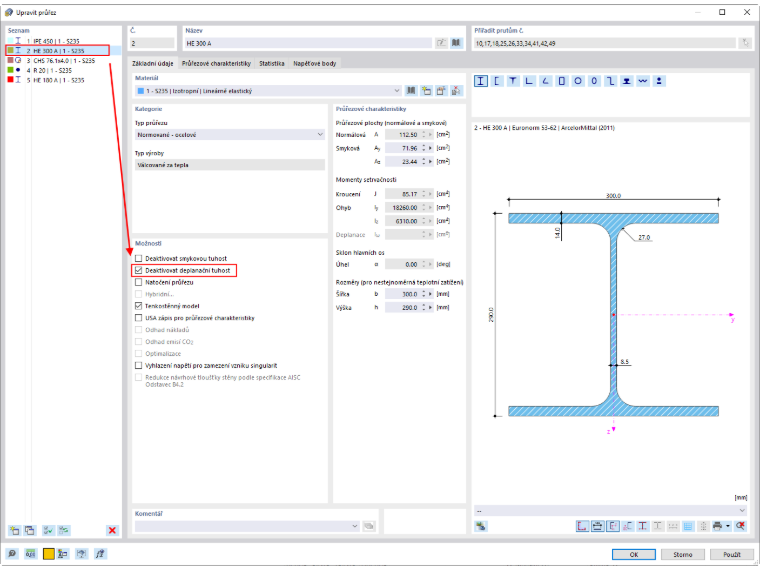
Task: Click the select-all checkmark icon below list
Action: (48, 530)
